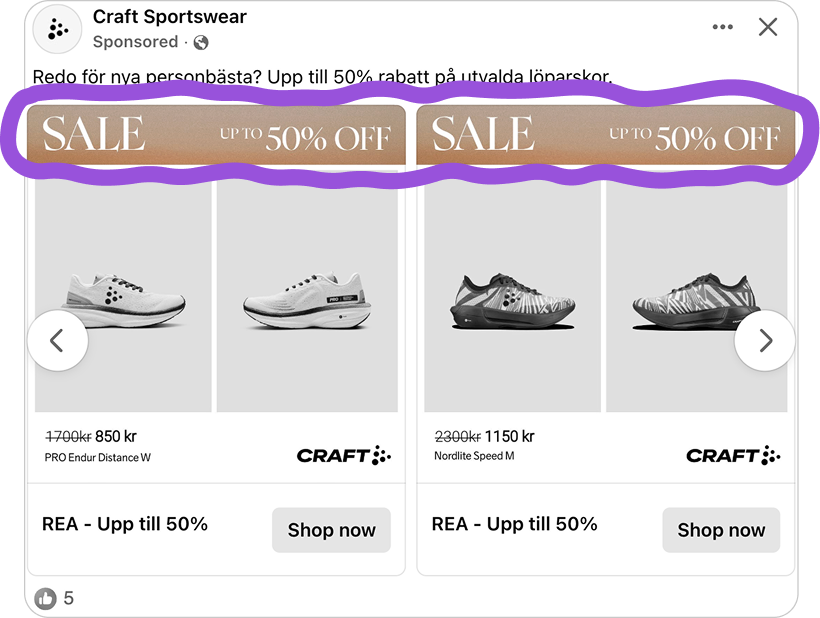The width and height of the screenshot is (820, 618).
Task: Open the Craft Sportswear page name link
Action: (x=169, y=17)
